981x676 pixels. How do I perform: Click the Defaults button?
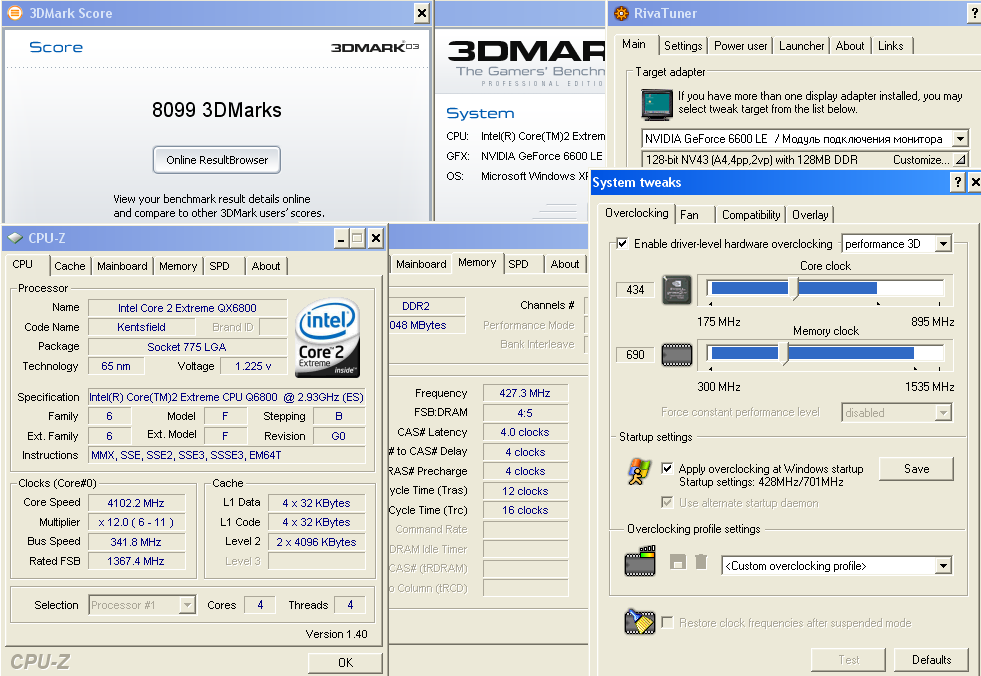pos(932,660)
